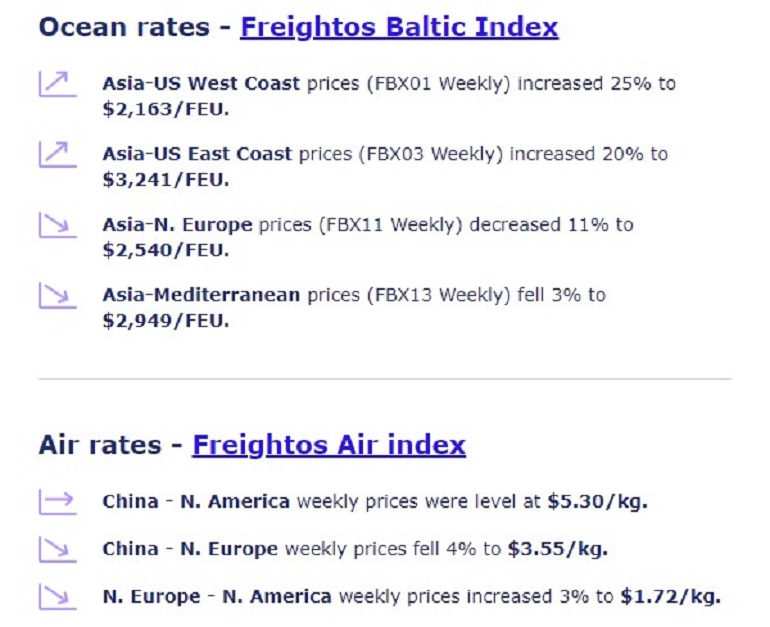The width and height of the screenshot is (770, 627).
Task: Select the $5.30/kg air price text
Action: pos(598,502)
